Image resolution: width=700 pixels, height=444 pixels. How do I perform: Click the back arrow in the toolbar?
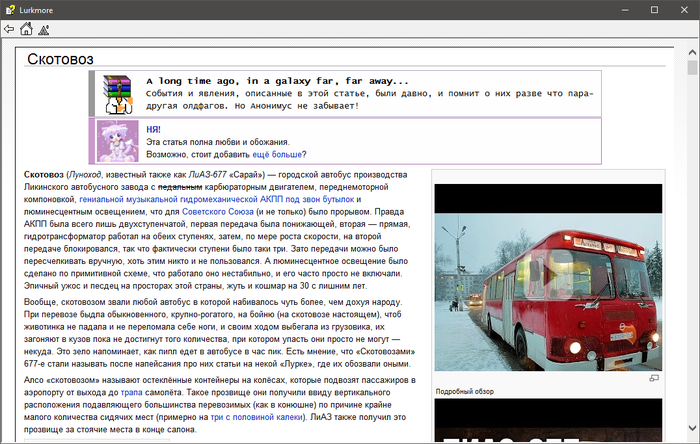point(9,29)
